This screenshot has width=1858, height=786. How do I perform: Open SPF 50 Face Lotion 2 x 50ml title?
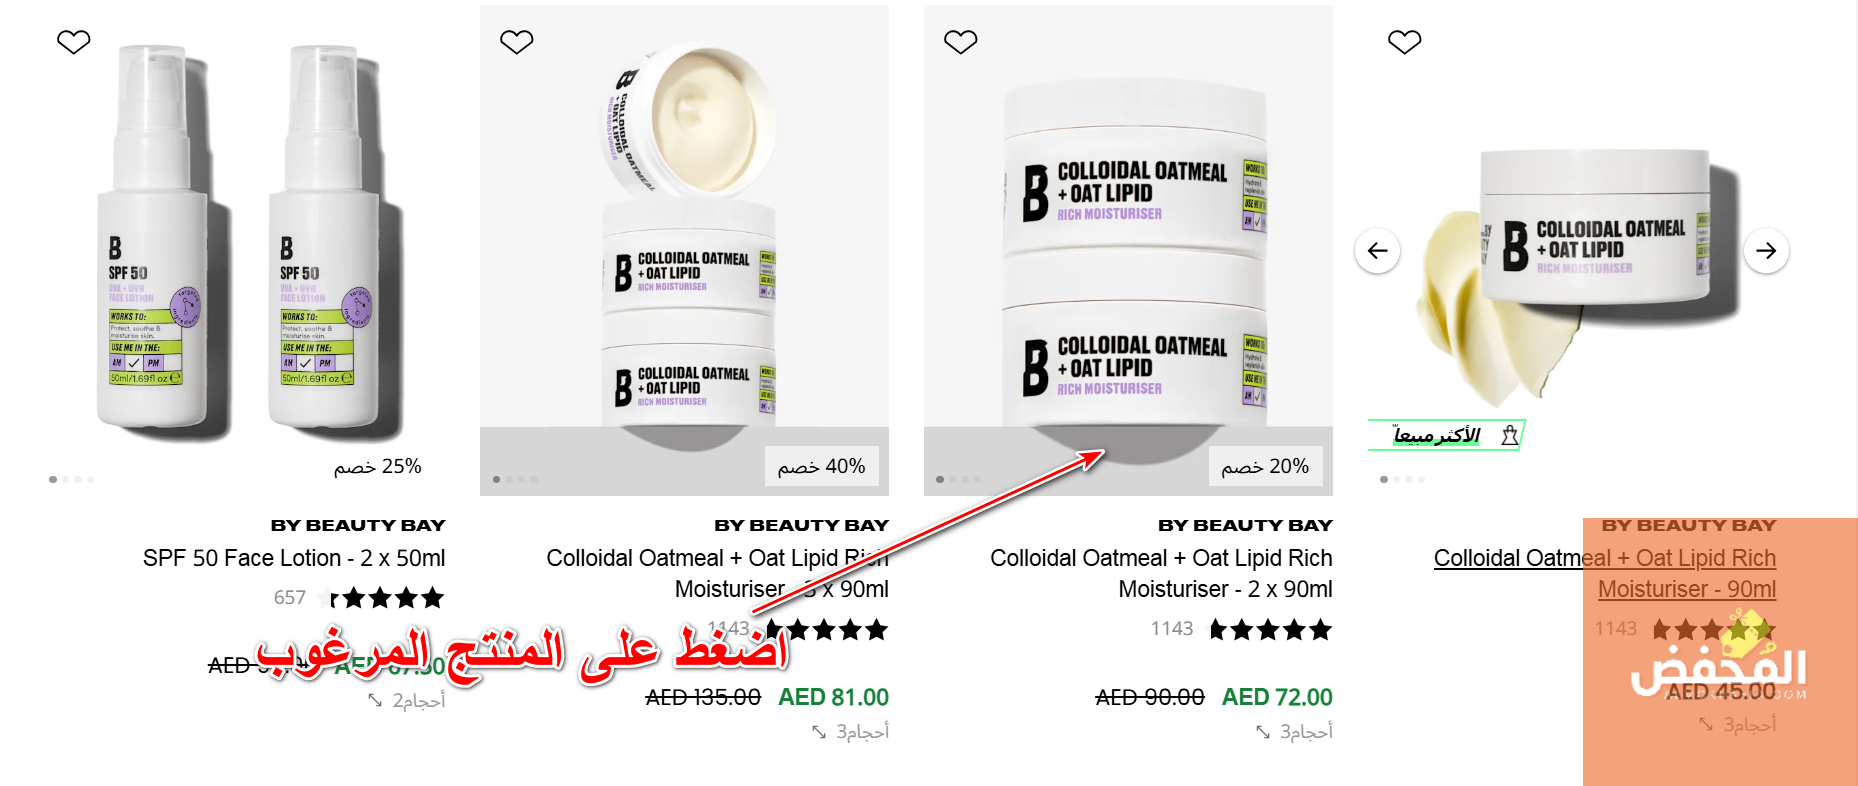pyautogui.click(x=294, y=558)
